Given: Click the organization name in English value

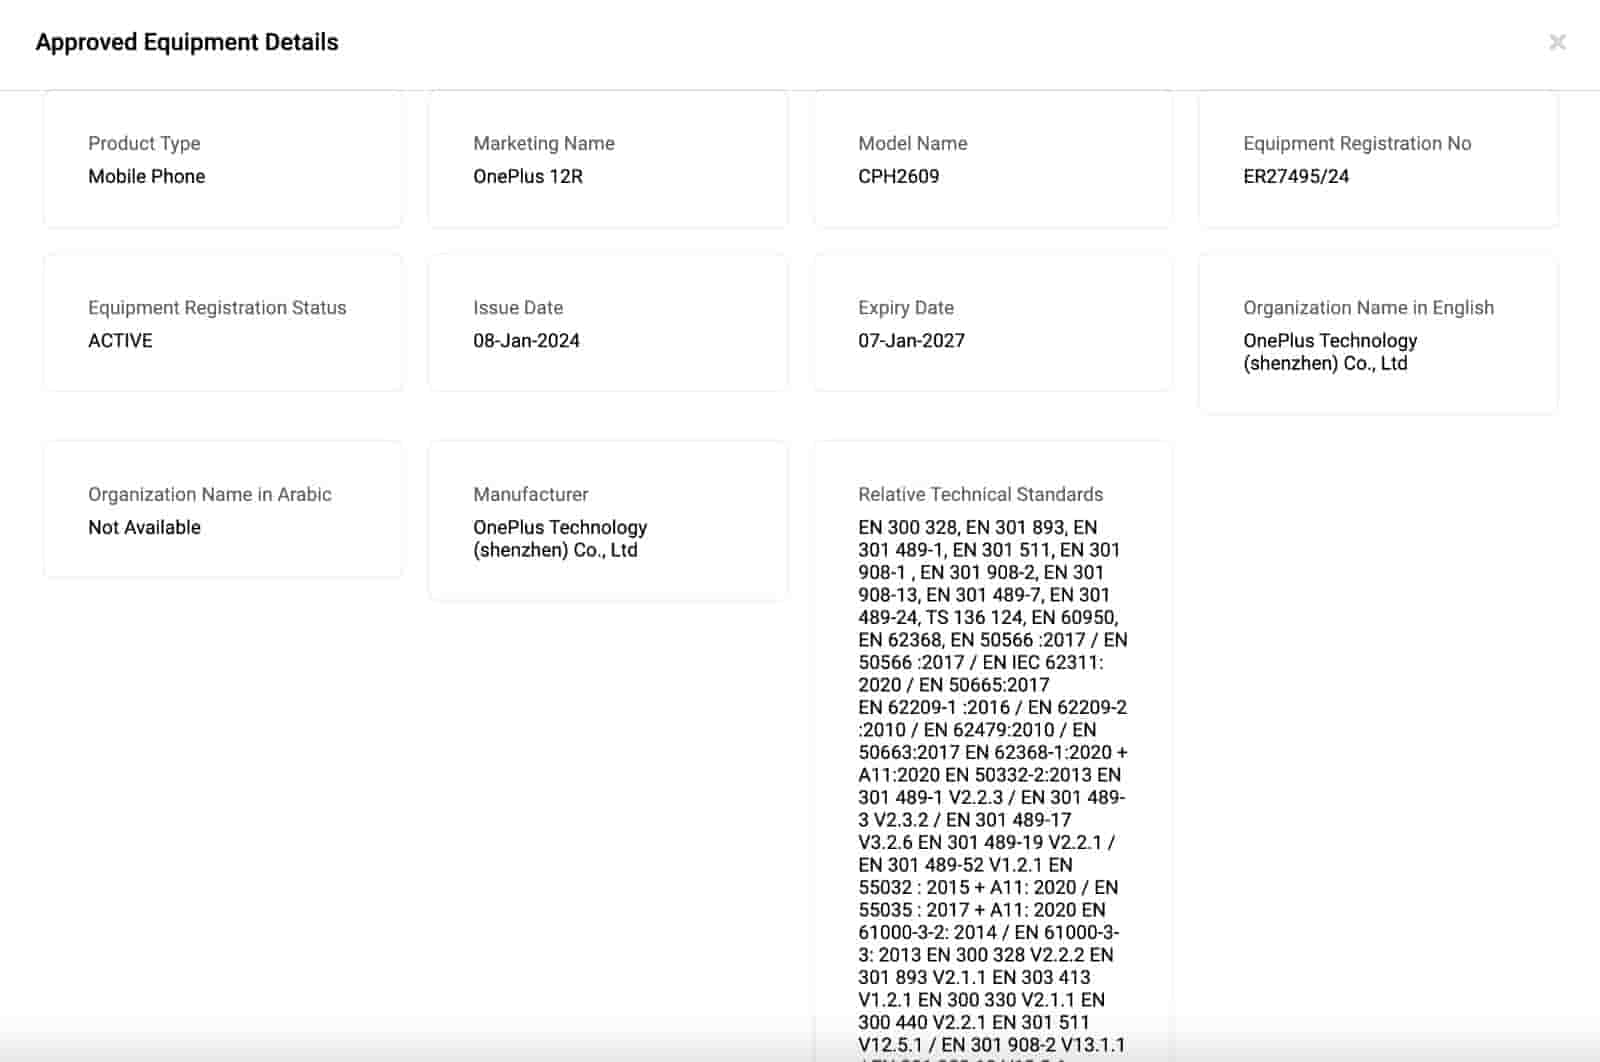Looking at the screenshot, I should (1329, 352).
